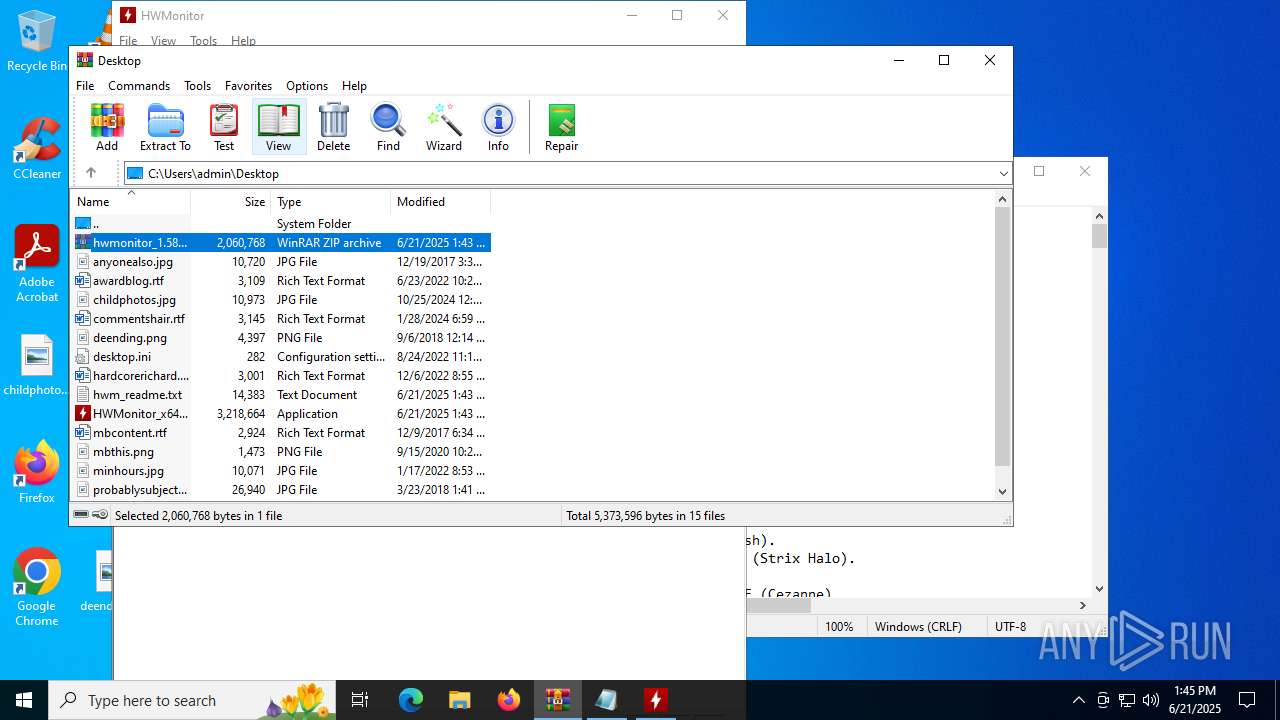Open the Commands menu
This screenshot has height=720, width=1280.
[x=139, y=86]
